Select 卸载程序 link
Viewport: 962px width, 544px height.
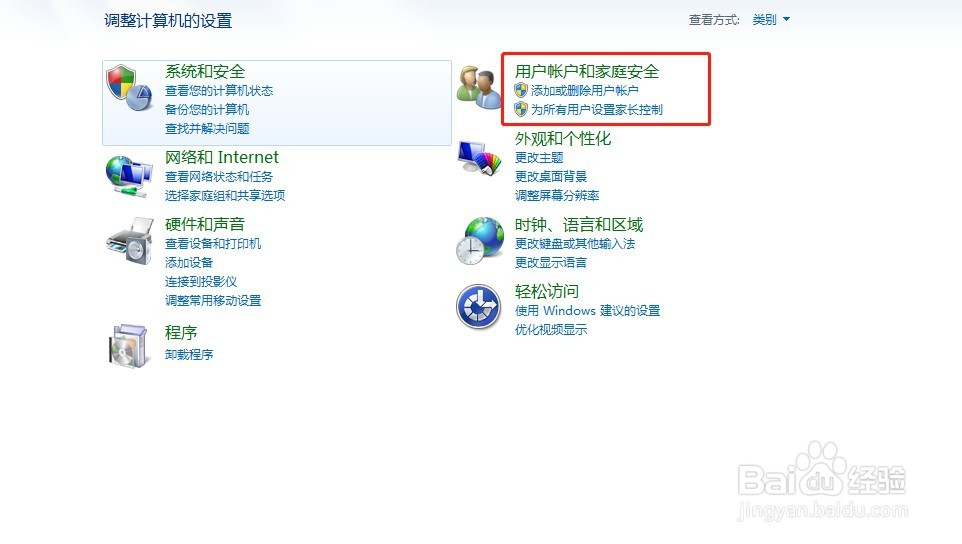point(189,354)
